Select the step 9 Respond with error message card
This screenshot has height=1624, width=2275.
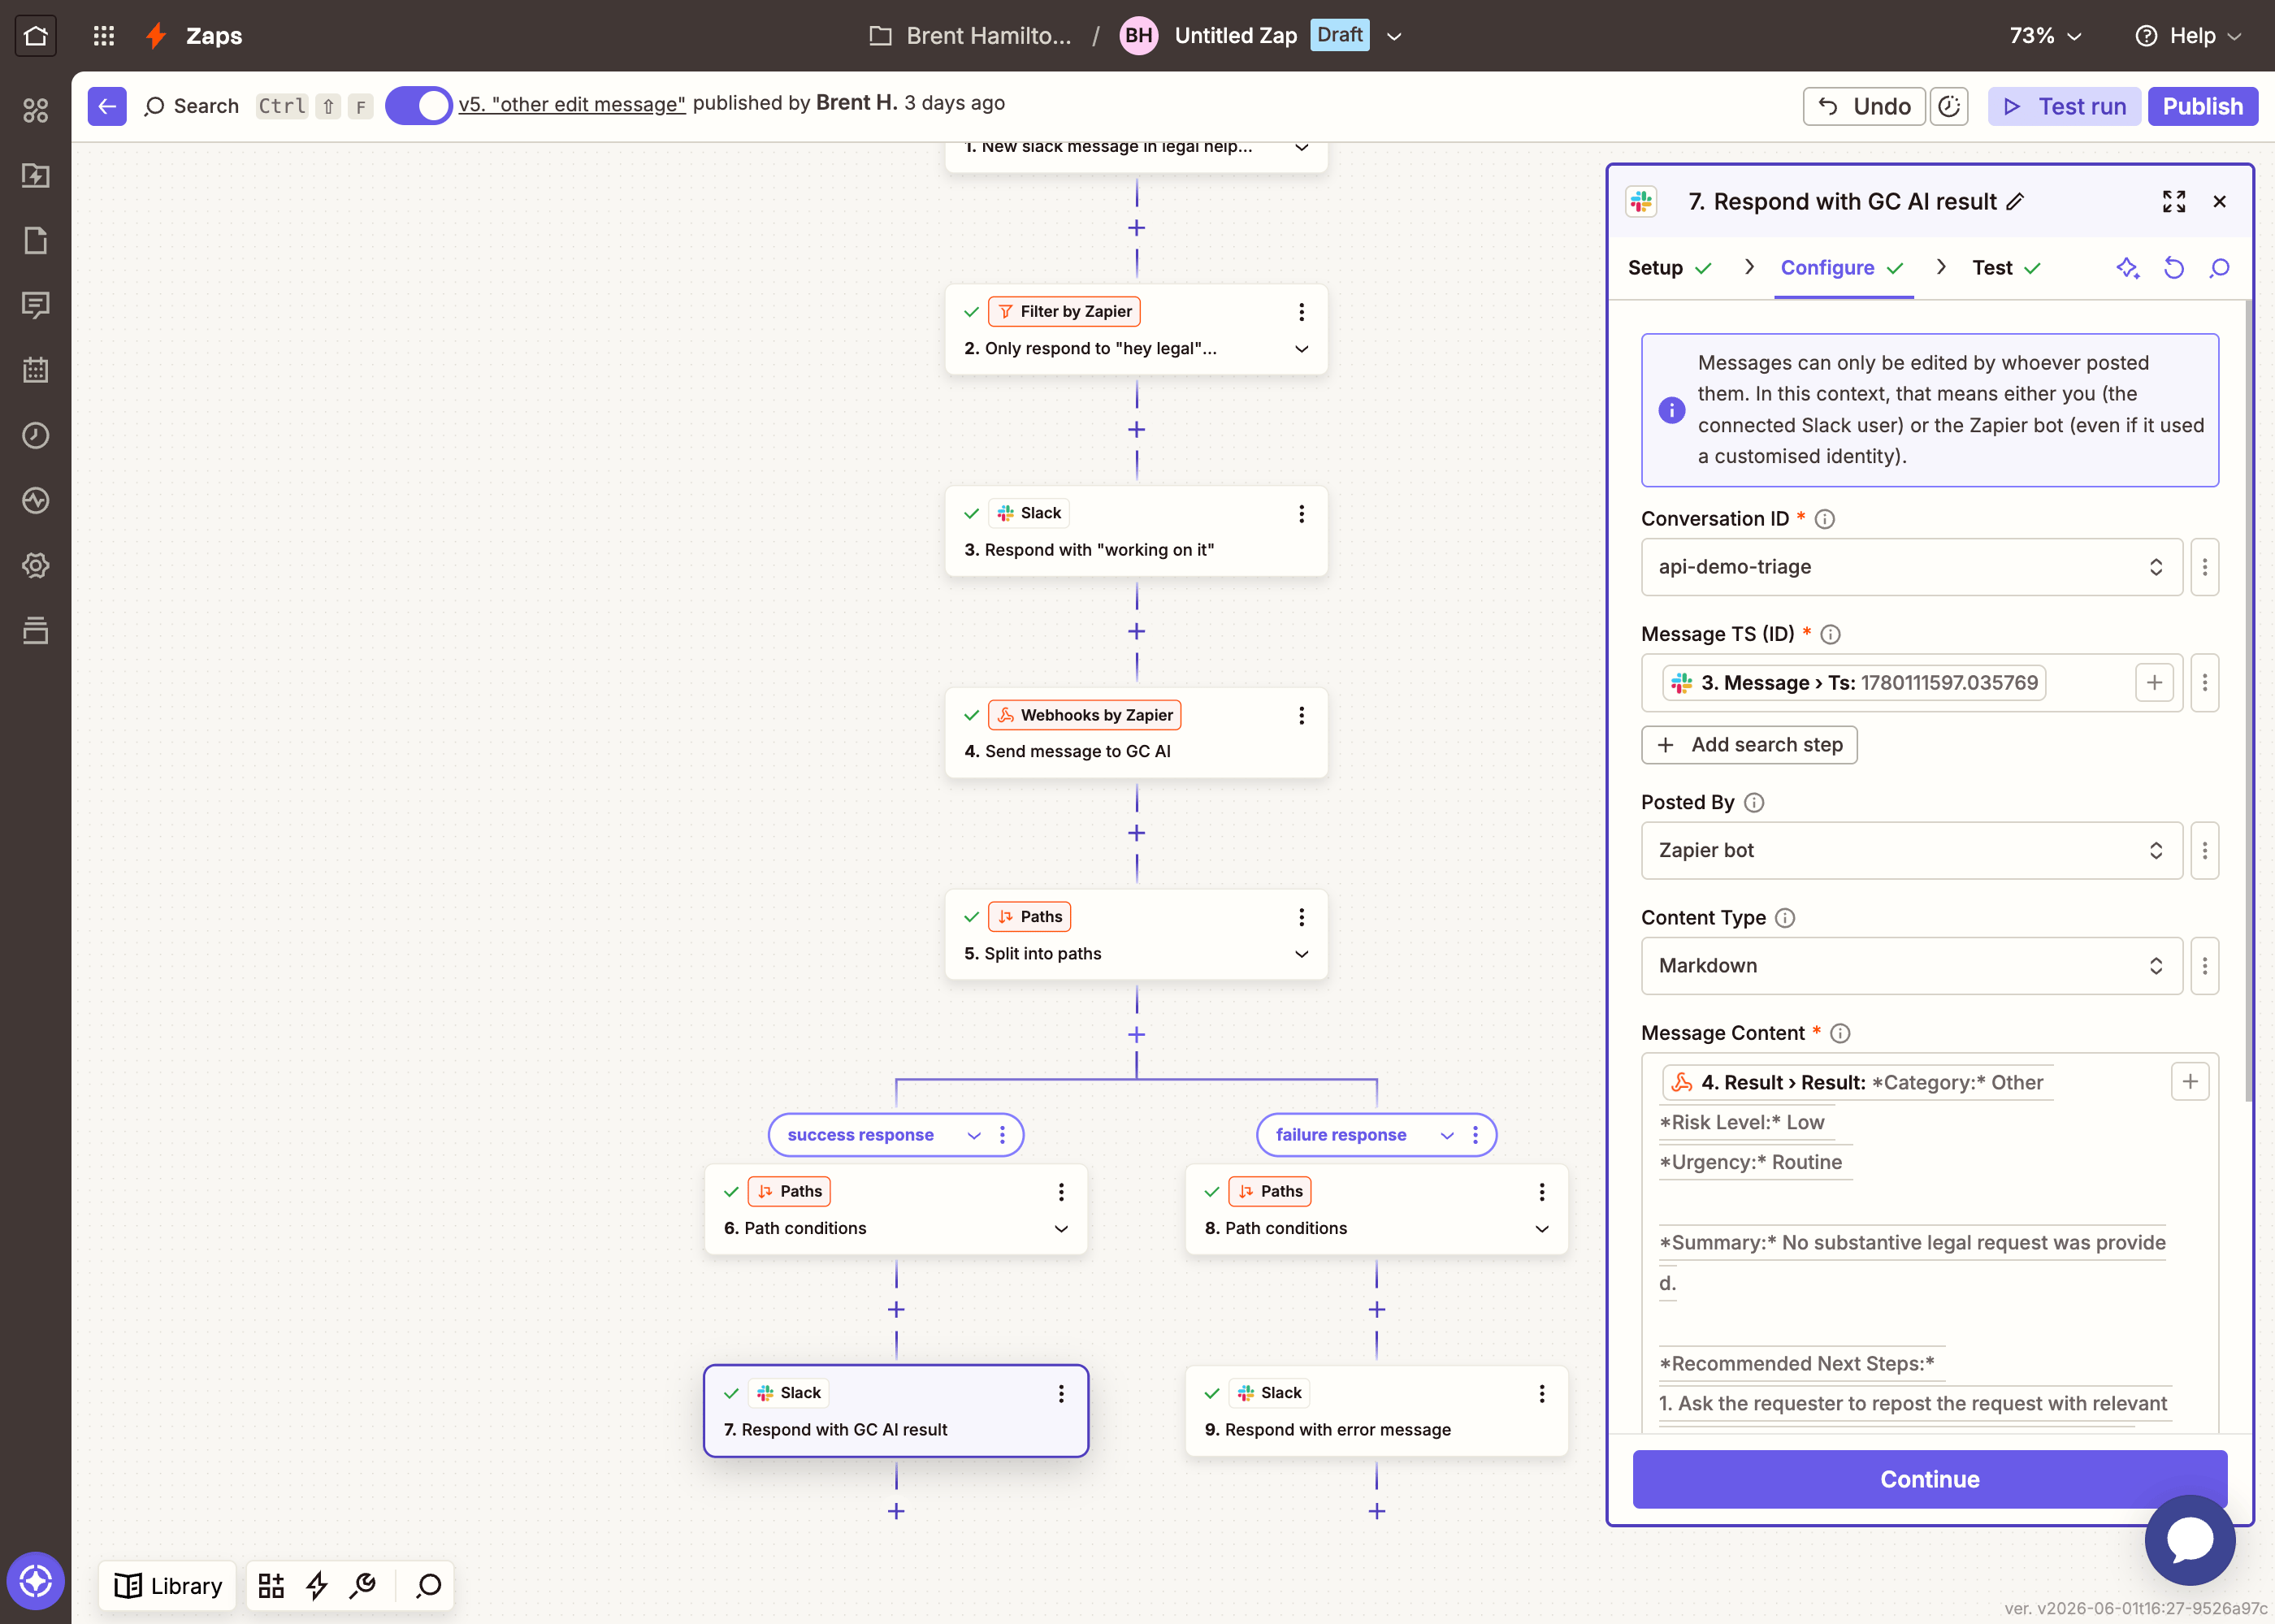[x=1377, y=1411]
